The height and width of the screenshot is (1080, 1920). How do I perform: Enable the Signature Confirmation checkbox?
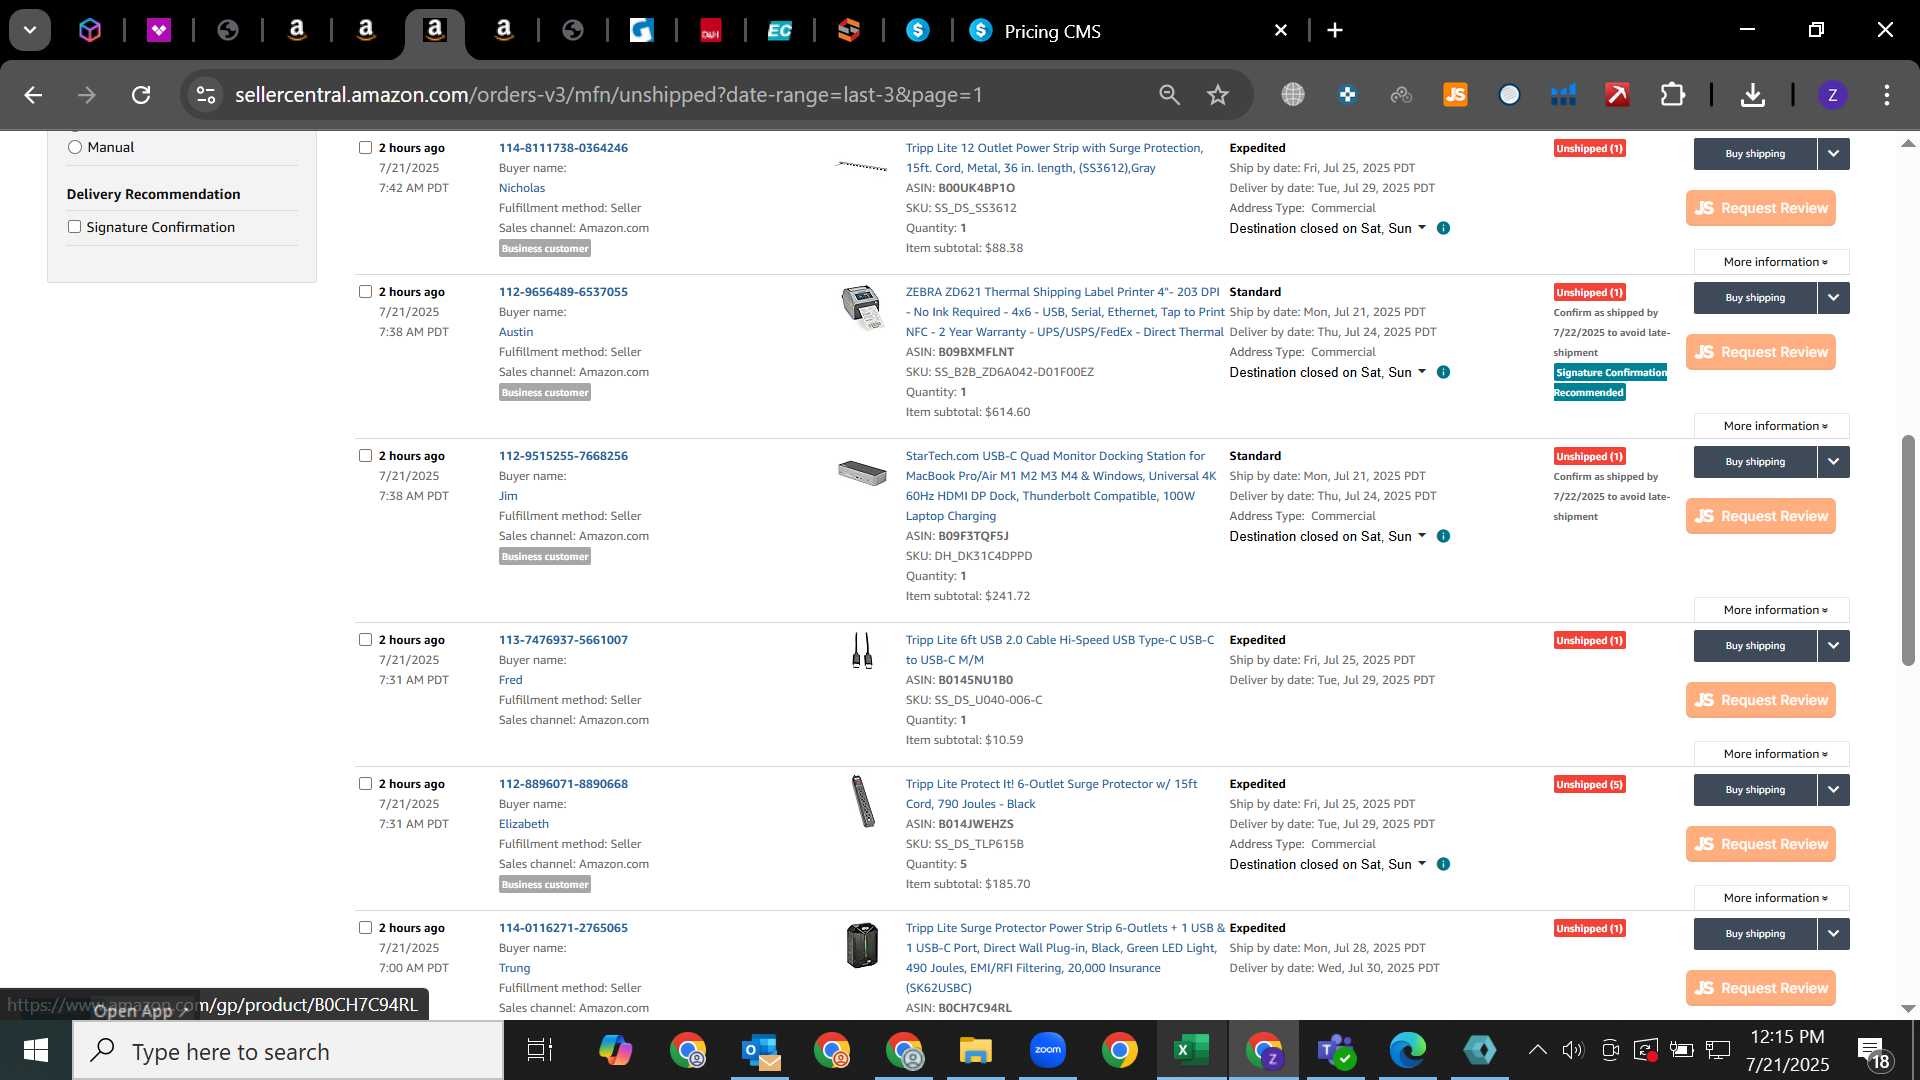(74, 227)
